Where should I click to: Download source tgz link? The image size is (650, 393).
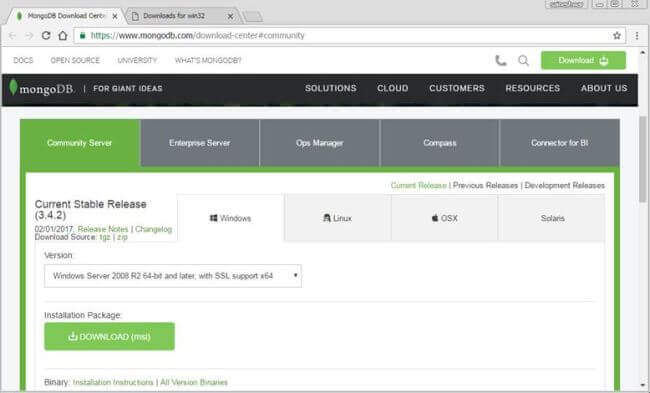[x=105, y=237]
